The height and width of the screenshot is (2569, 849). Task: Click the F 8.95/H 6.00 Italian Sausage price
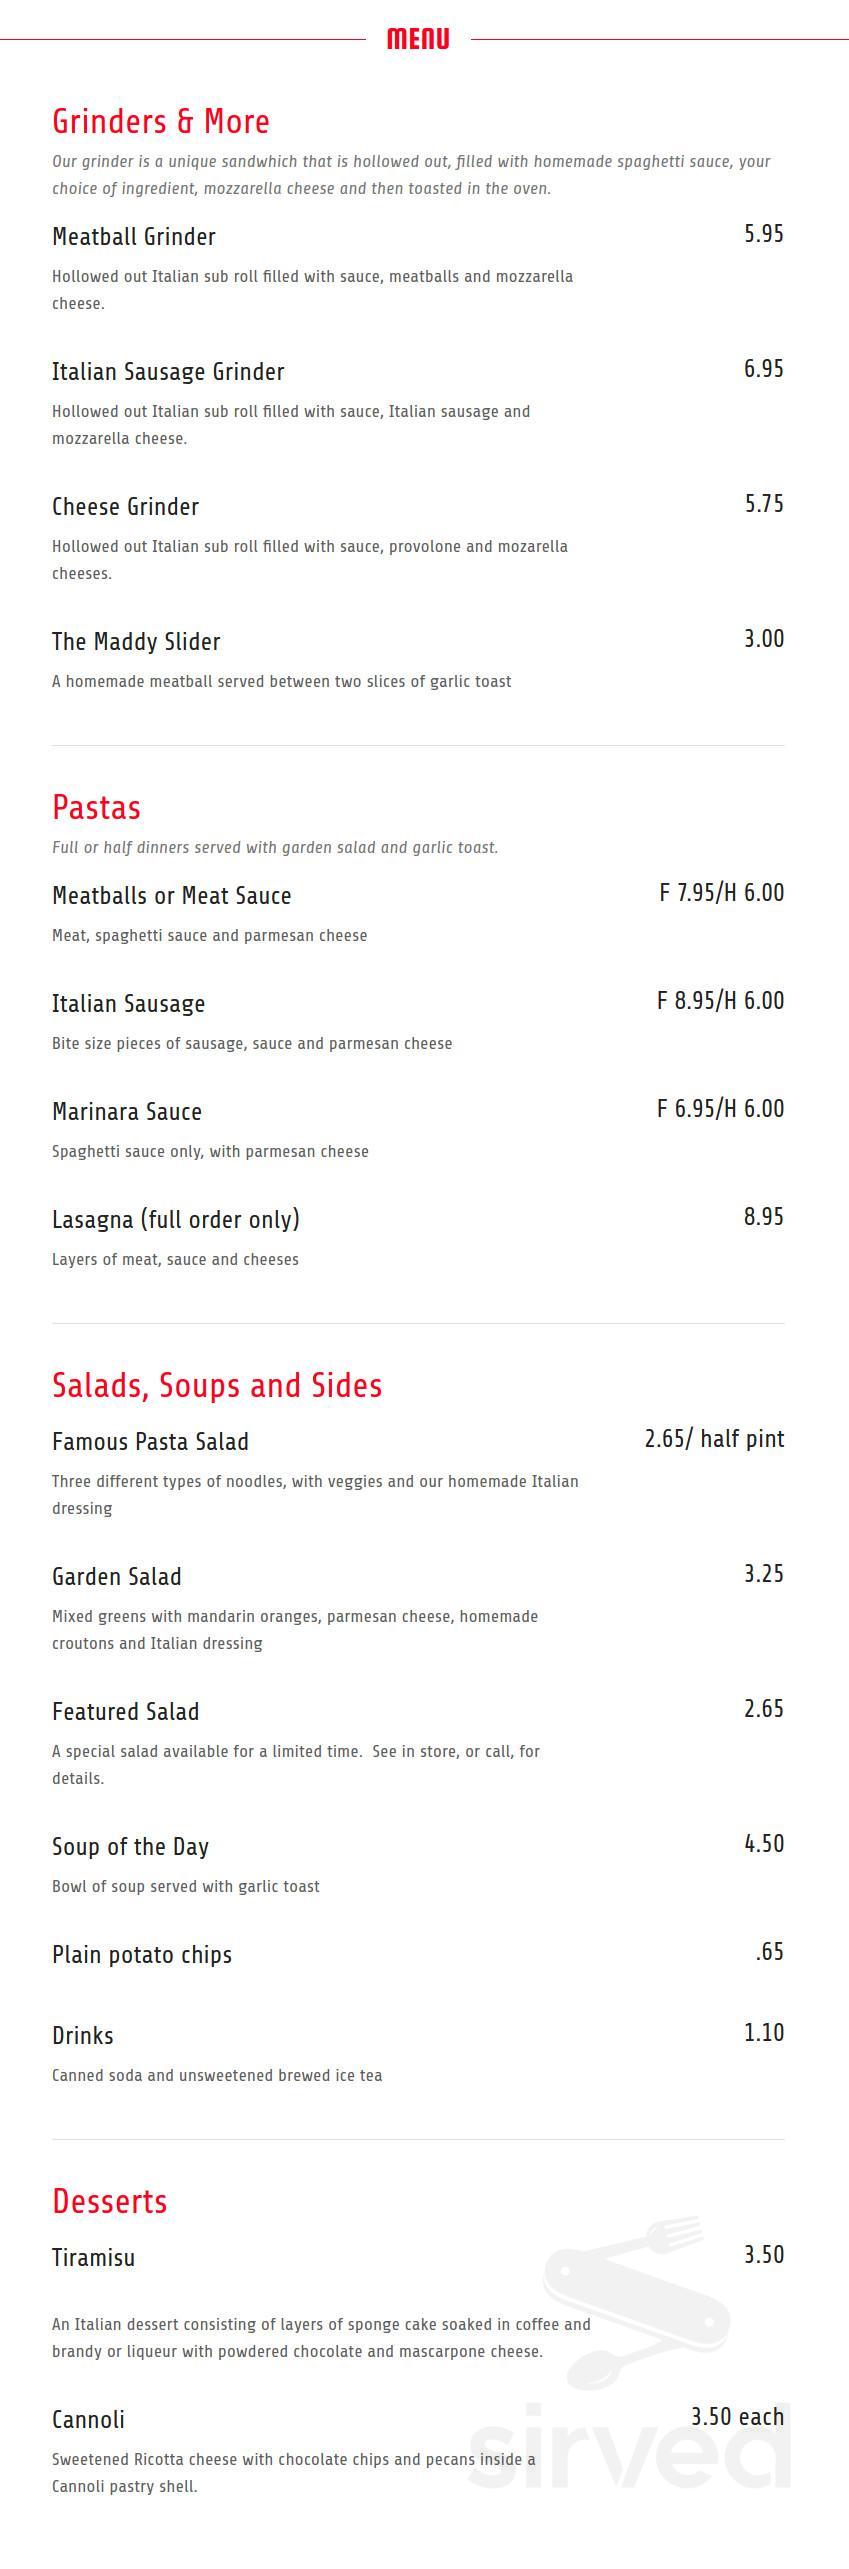point(720,1001)
